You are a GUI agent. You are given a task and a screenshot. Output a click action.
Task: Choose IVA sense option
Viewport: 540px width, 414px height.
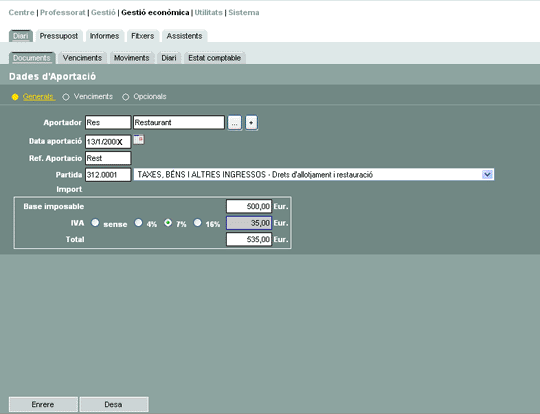coord(95,223)
